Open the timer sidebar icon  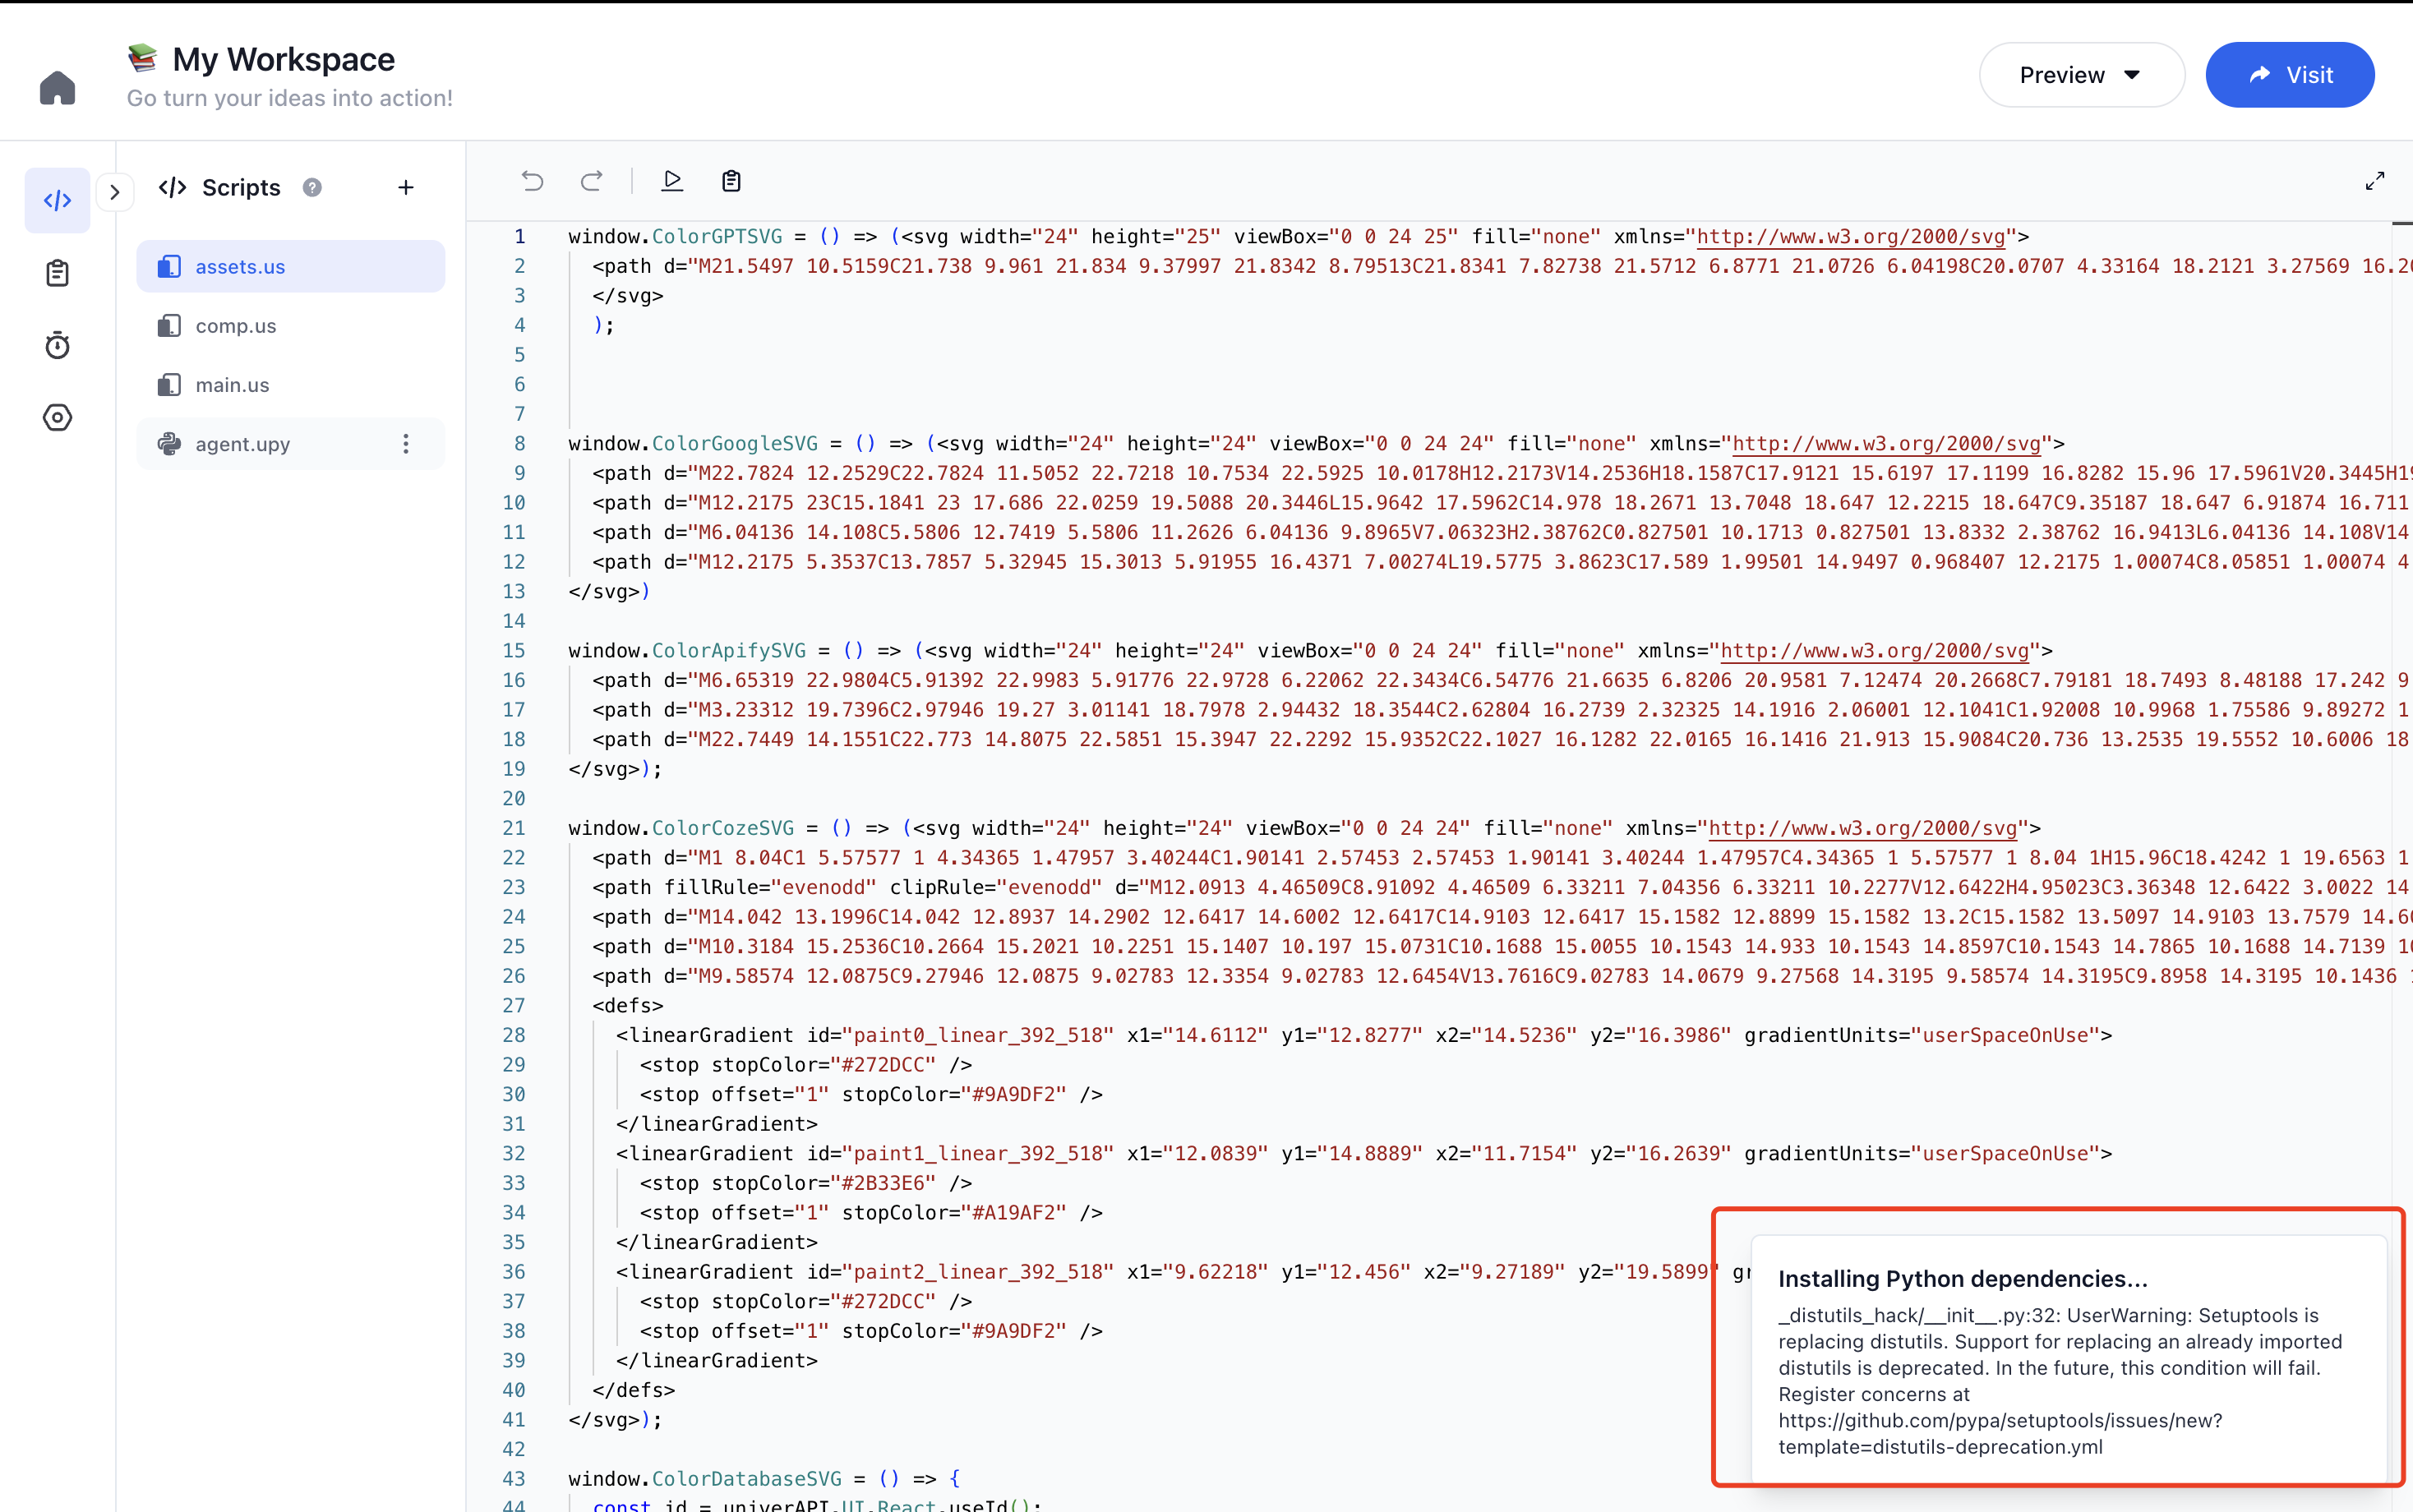pos(57,345)
